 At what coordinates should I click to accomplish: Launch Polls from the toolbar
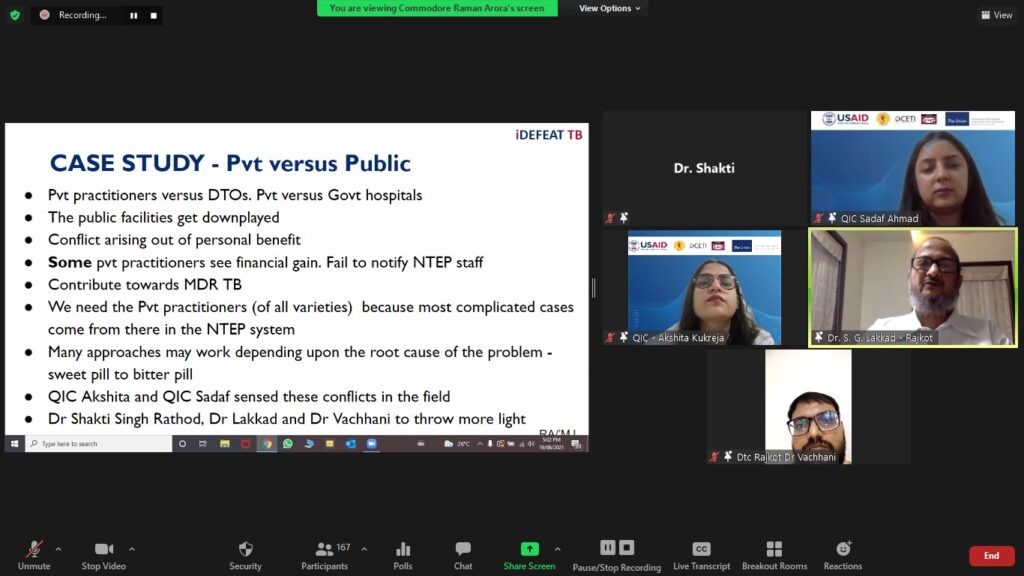[x=403, y=555]
